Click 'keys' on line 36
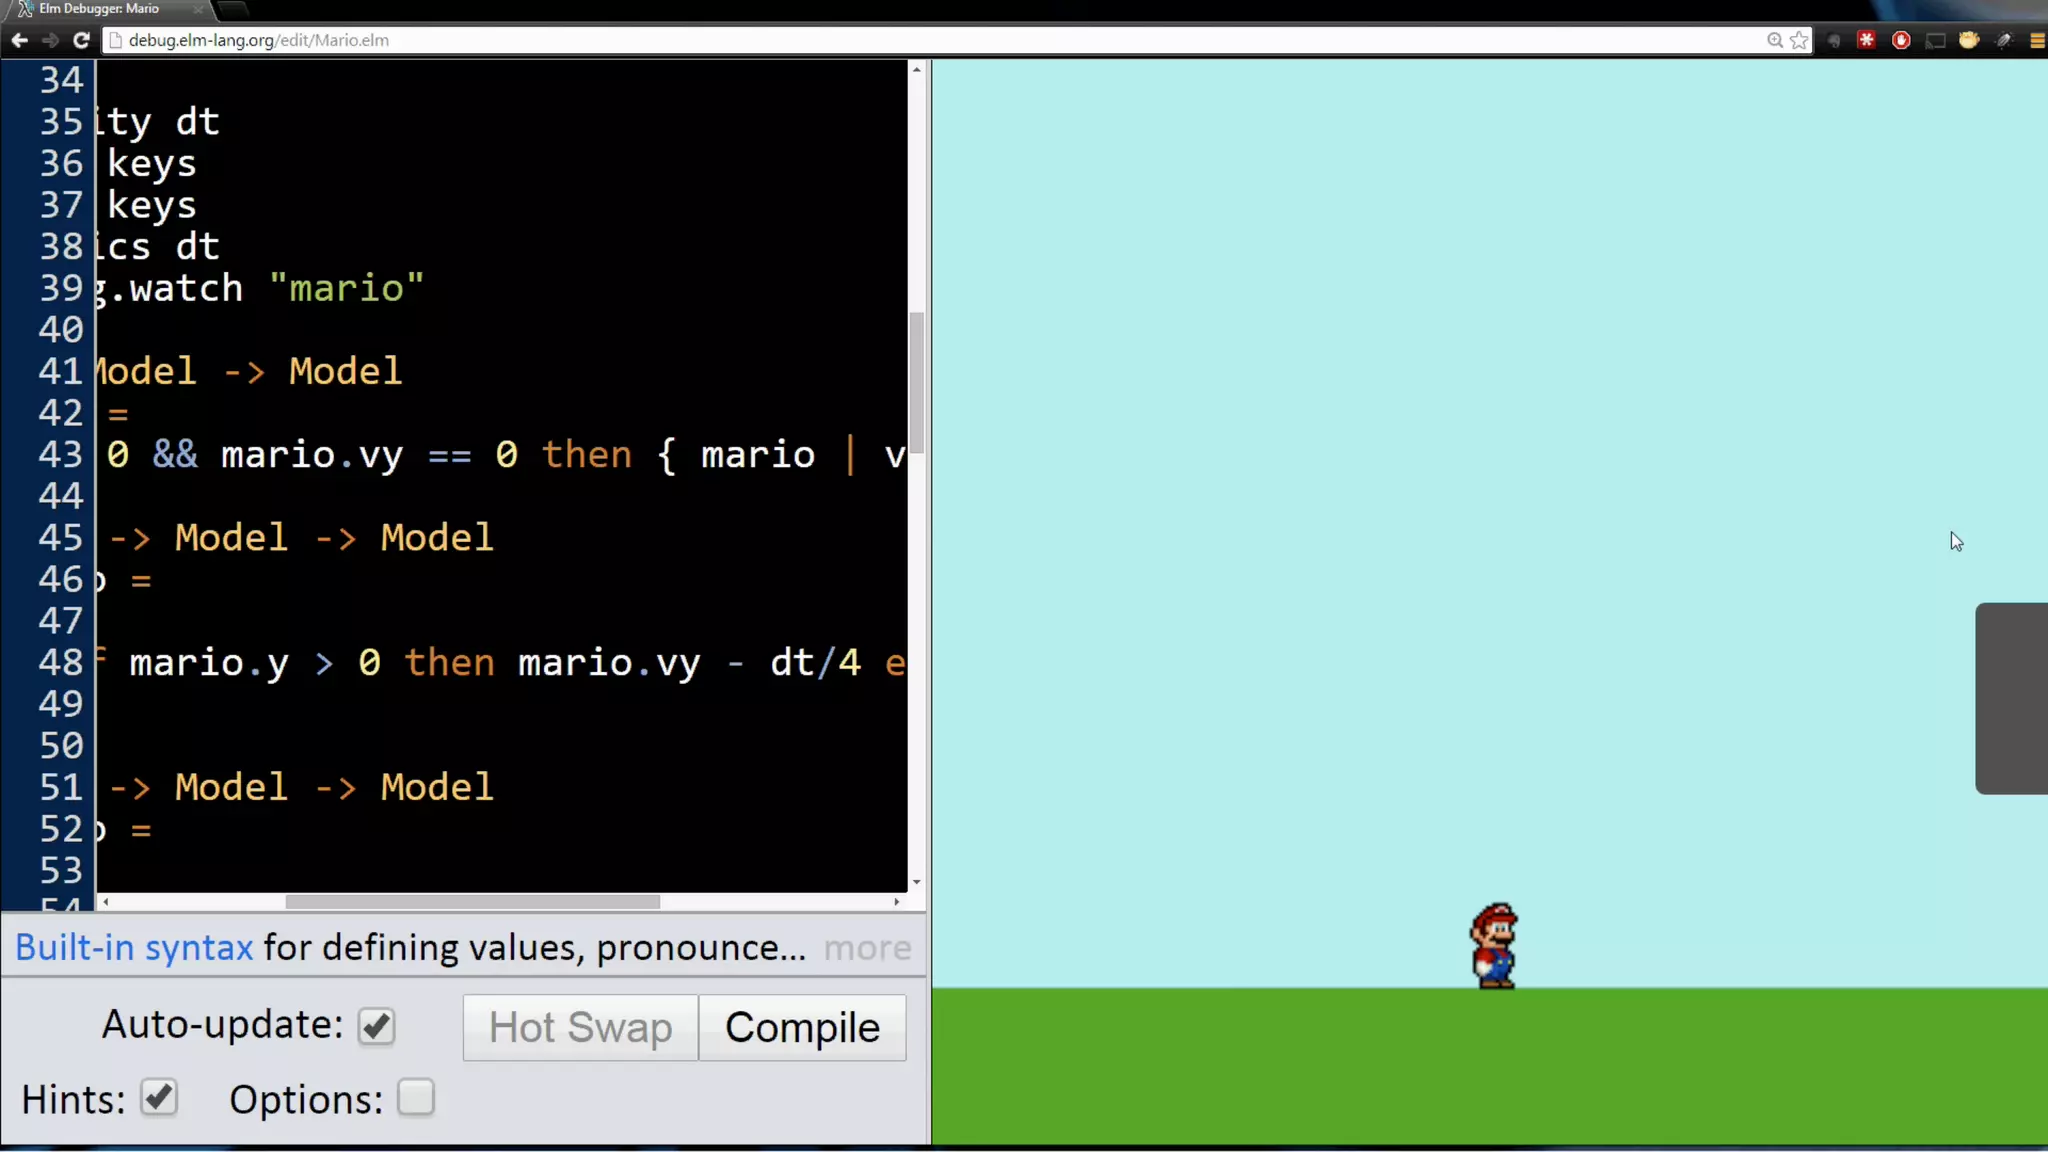2048x1152 pixels. coord(152,164)
